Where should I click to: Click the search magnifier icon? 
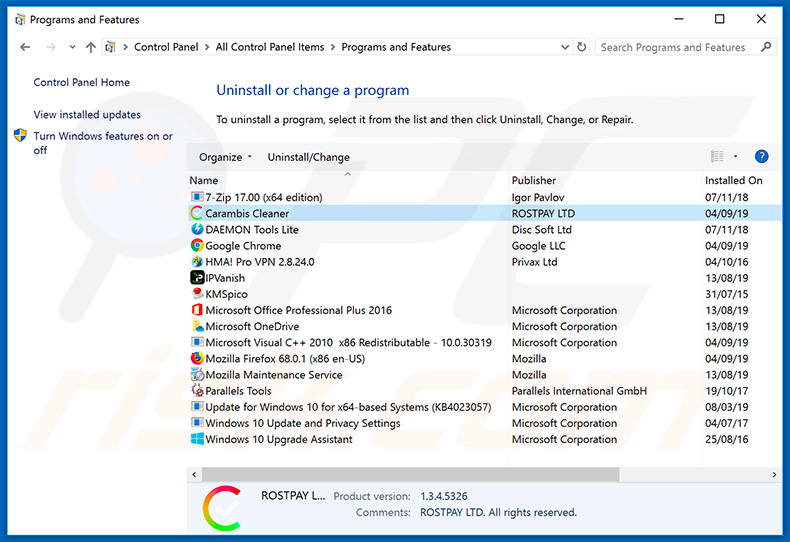[x=766, y=47]
